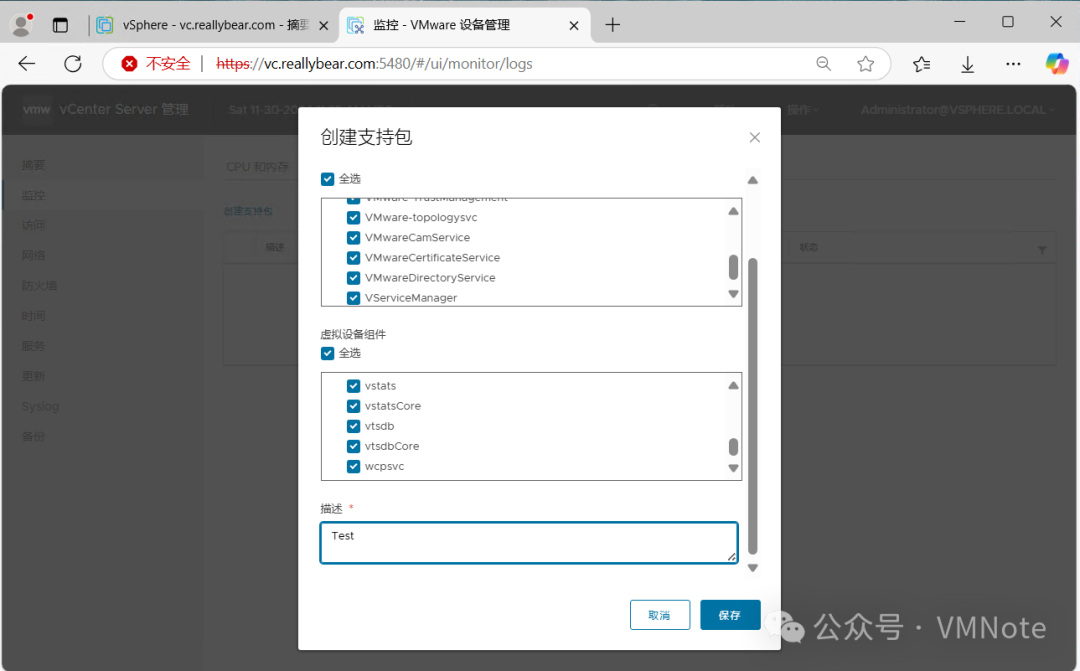The image size is (1080, 671).
Task: Switch to vSphere vc.reallybear.com tab
Action: [x=214, y=25]
